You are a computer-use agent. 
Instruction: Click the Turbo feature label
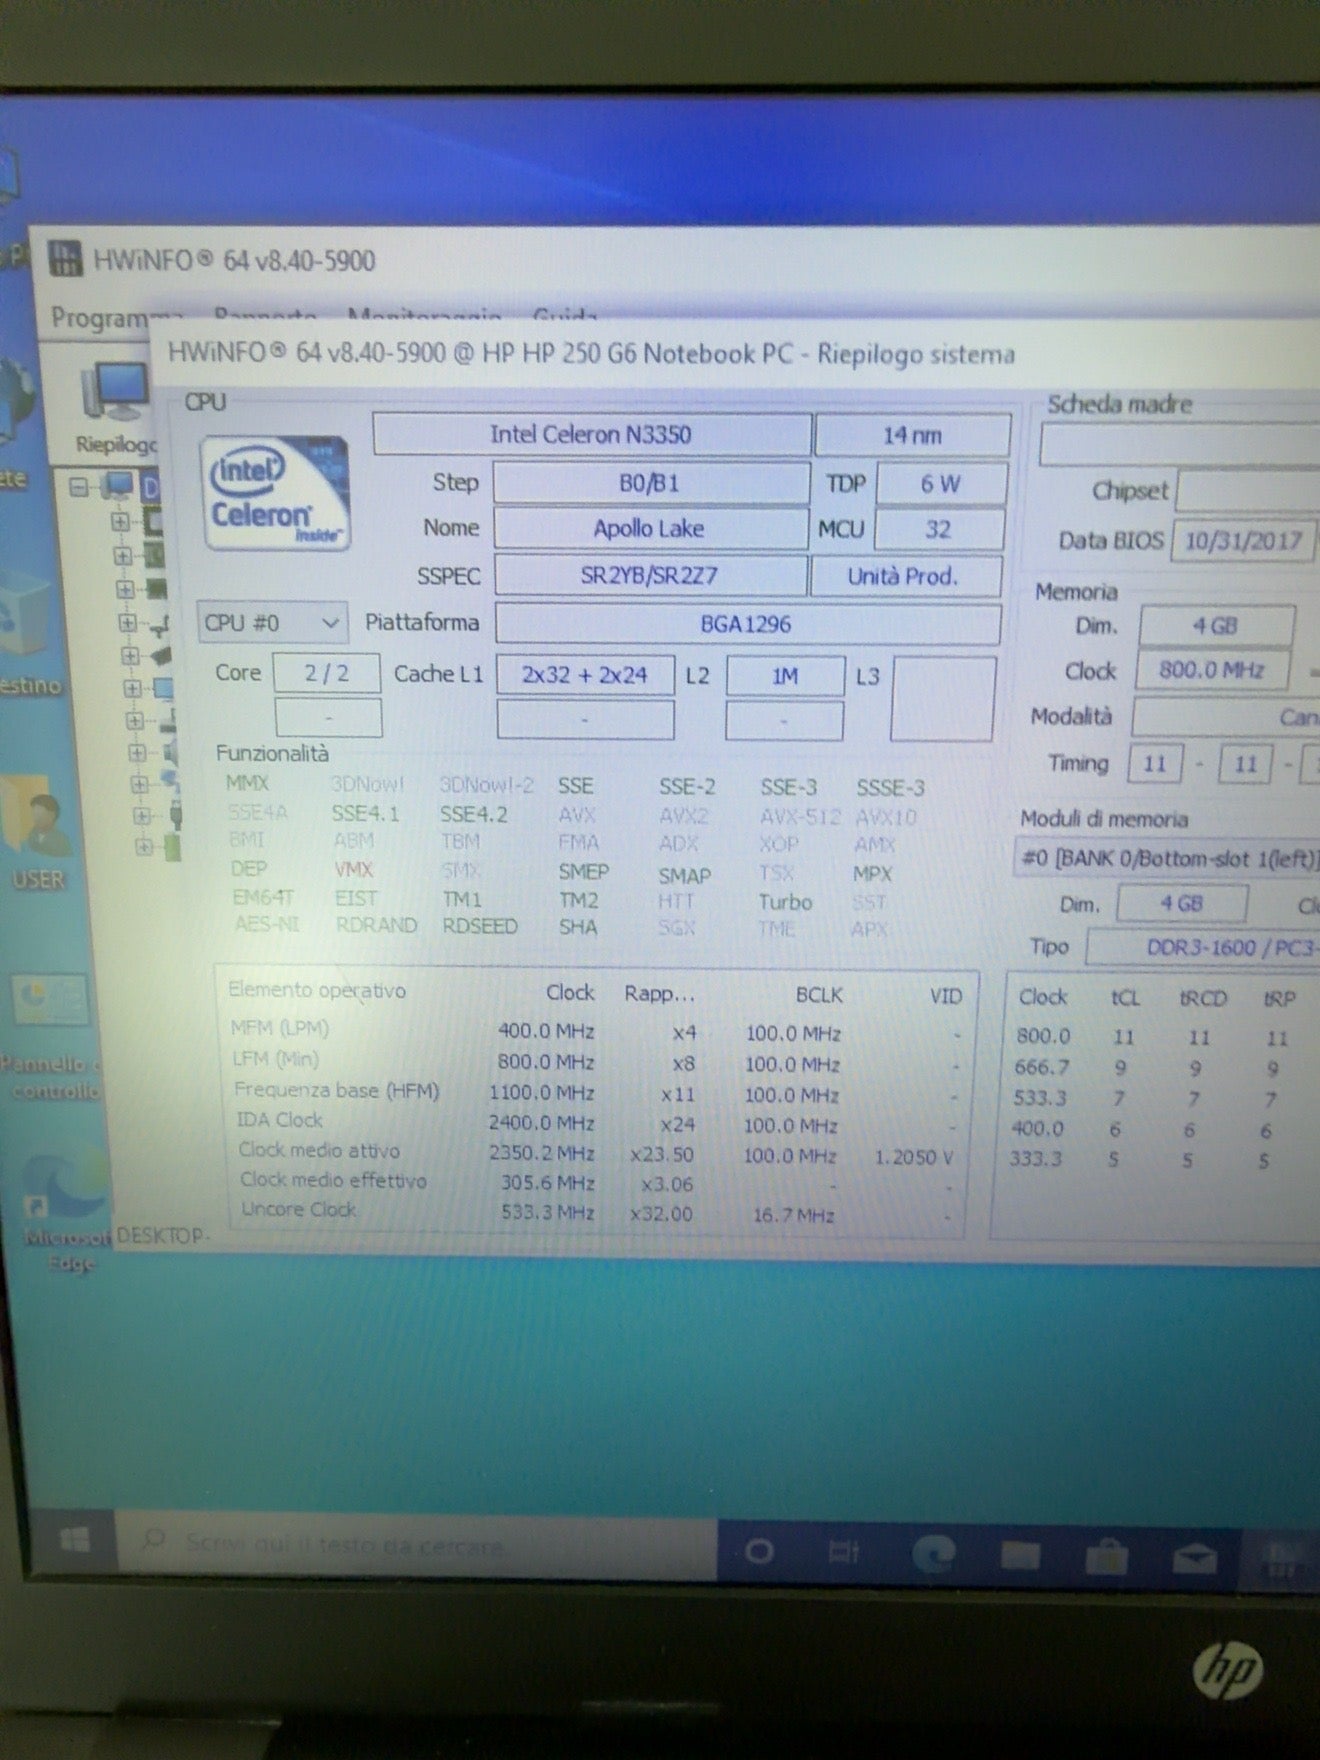point(786,902)
